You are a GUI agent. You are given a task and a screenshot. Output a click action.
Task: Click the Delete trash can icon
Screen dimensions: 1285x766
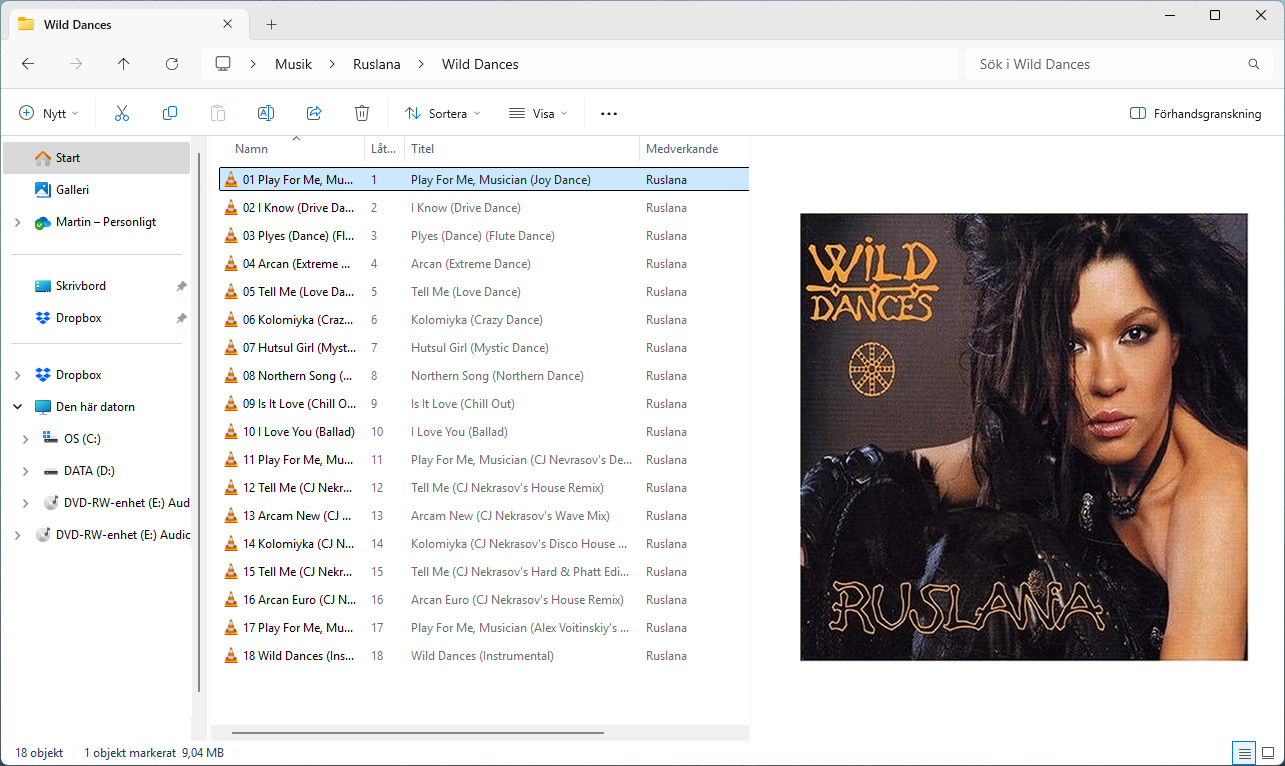coord(362,113)
